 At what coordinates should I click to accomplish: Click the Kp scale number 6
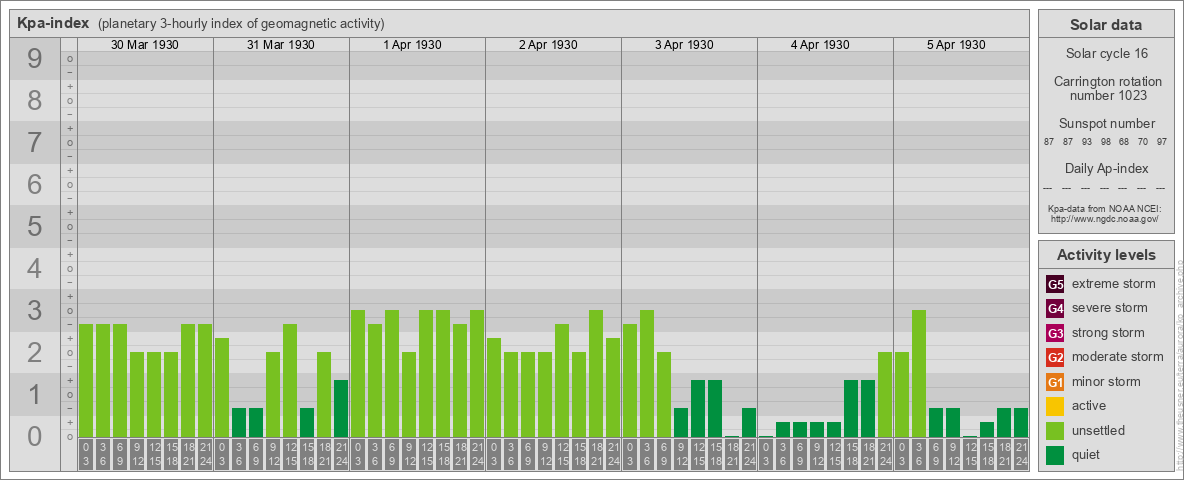(34, 184)
